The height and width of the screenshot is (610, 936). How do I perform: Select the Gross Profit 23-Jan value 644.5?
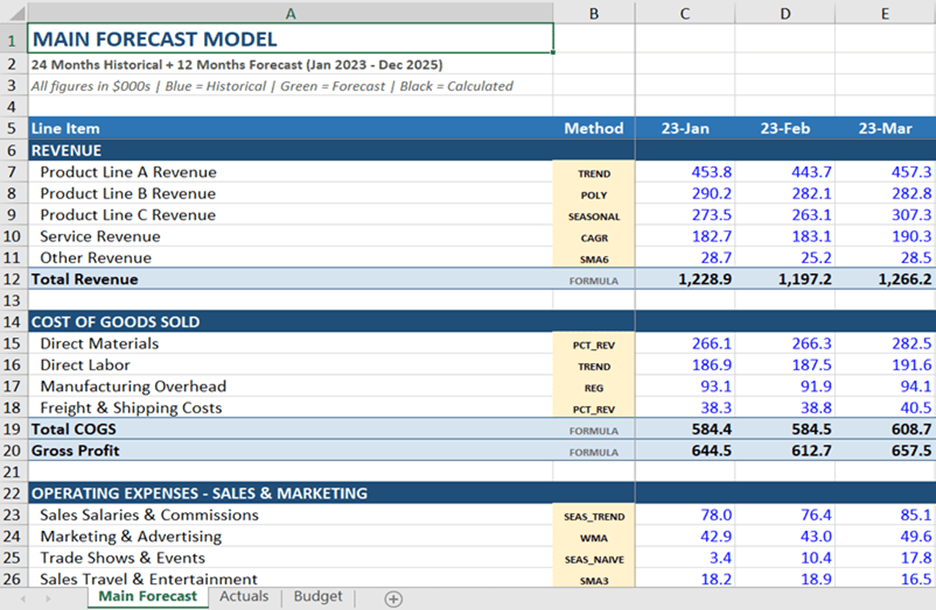(685, 451)
